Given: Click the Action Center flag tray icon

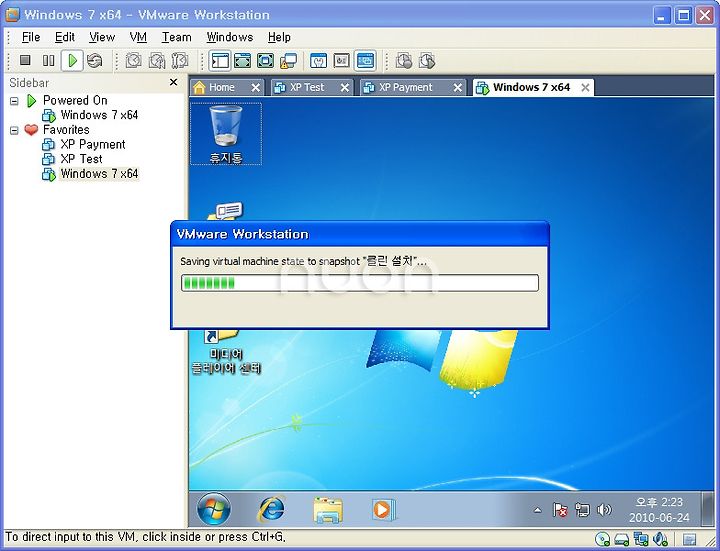Looking at the screenshot, I should tap(560, 510).
